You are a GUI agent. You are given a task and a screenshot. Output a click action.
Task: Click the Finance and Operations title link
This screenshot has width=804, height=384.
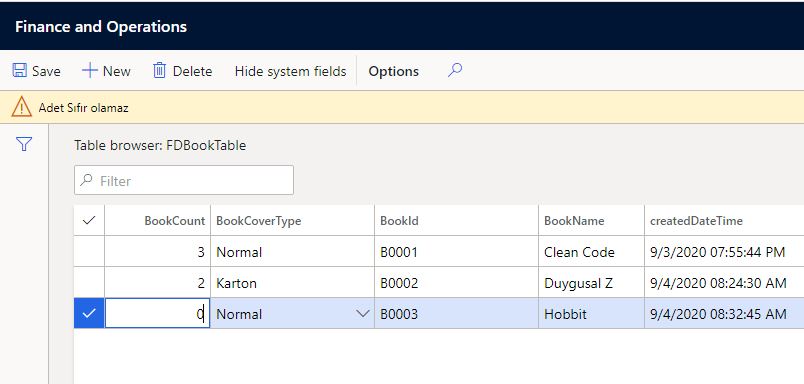(x=101, y=27)
